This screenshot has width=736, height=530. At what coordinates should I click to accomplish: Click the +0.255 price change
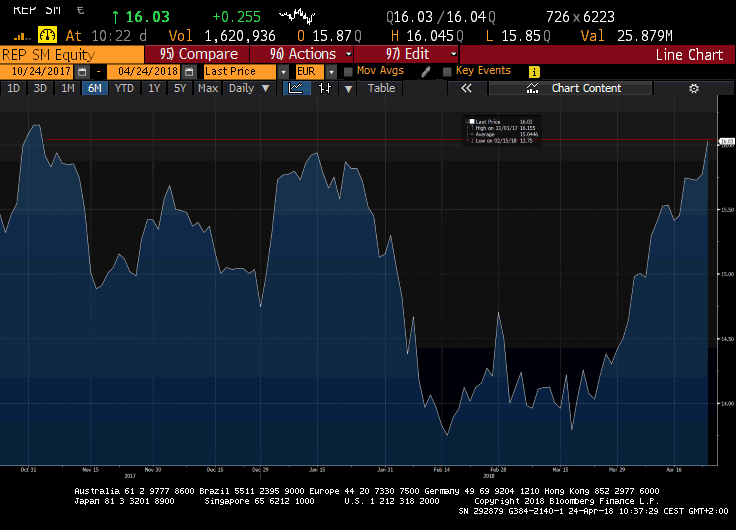point(236,17)
